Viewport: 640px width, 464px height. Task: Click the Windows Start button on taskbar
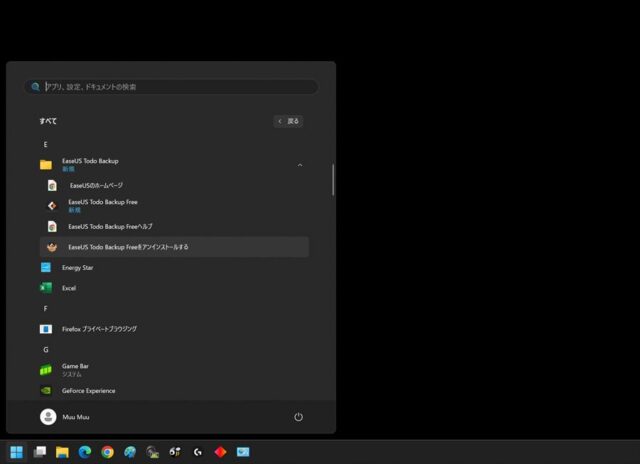click(x=17, y=452)
